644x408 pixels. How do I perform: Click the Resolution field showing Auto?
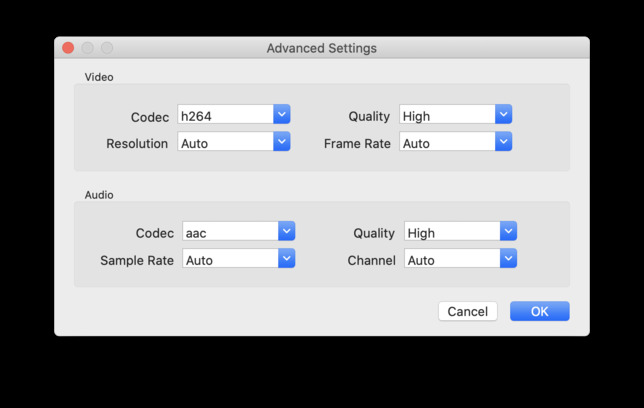pyautogui.click(x=225, y=143)
